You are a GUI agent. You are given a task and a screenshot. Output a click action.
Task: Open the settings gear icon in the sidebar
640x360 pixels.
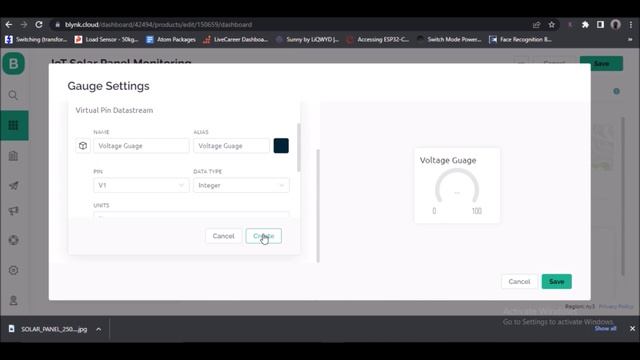pyautogui.click(x=13, y=270)
